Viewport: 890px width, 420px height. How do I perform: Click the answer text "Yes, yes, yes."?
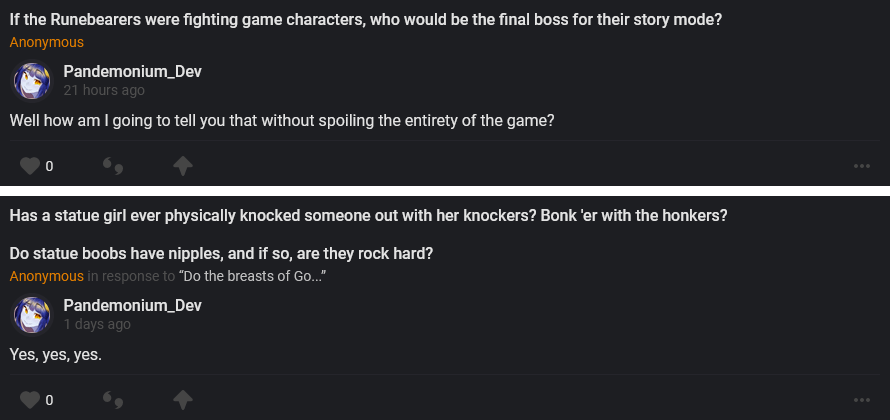tap(56, 354)
